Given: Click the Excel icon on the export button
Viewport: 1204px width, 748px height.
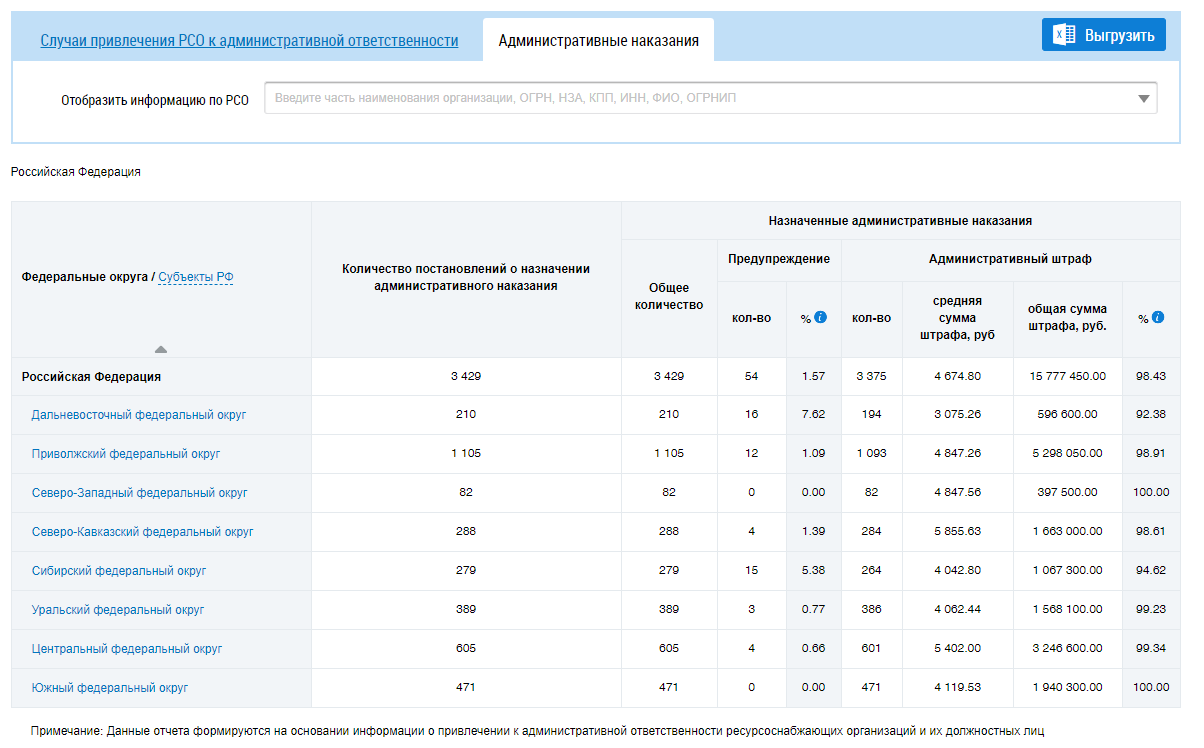Looking at the screenshot, I should coord(1064,36).
